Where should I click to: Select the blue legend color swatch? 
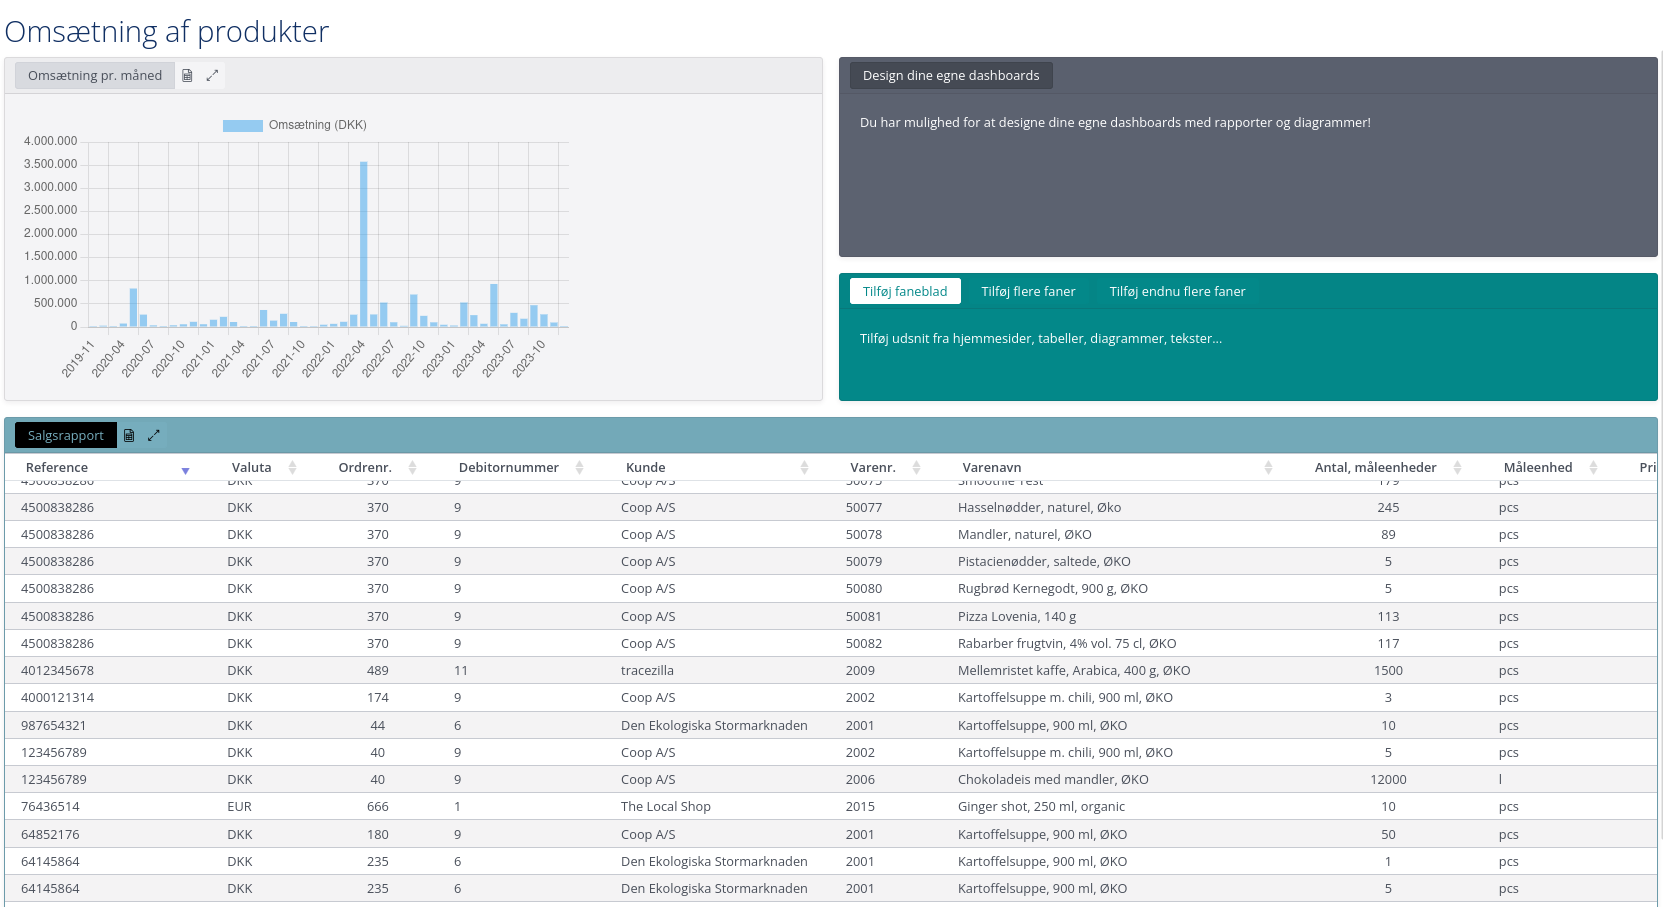(x=242, y=124)
